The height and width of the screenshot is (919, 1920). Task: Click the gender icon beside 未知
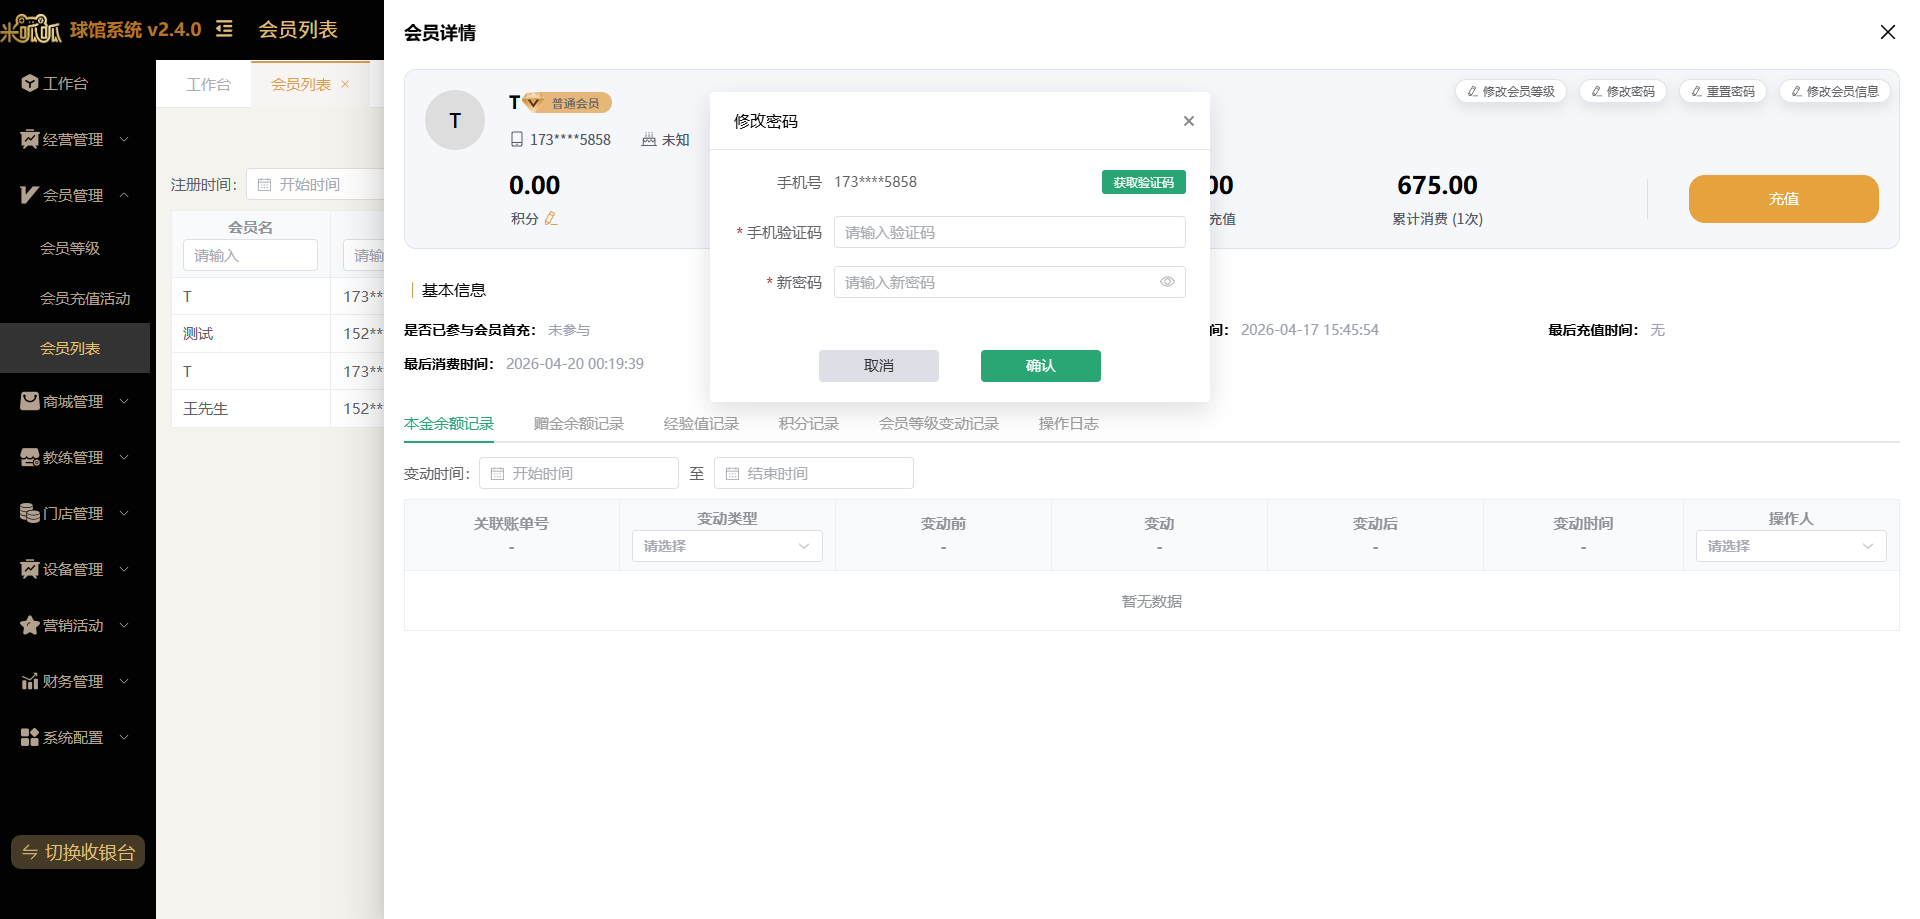(649, 140)
